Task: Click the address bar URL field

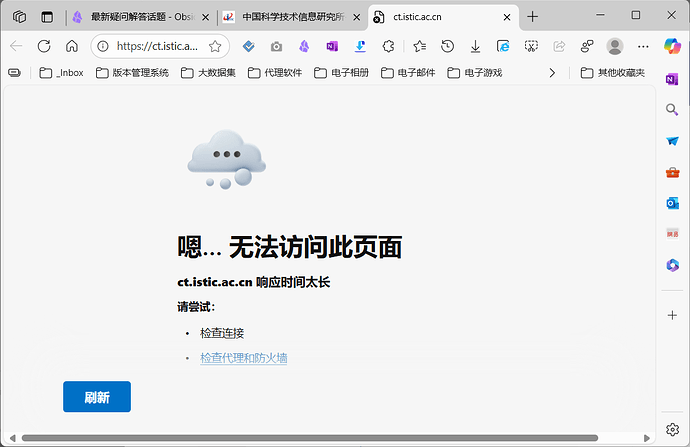Action: [x=158, y=46]
